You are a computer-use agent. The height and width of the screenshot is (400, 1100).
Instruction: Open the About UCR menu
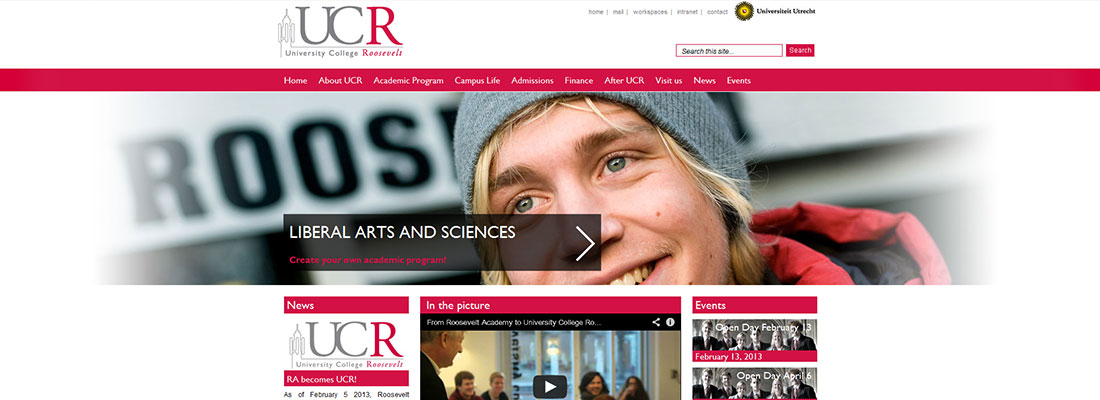(340, 81)
